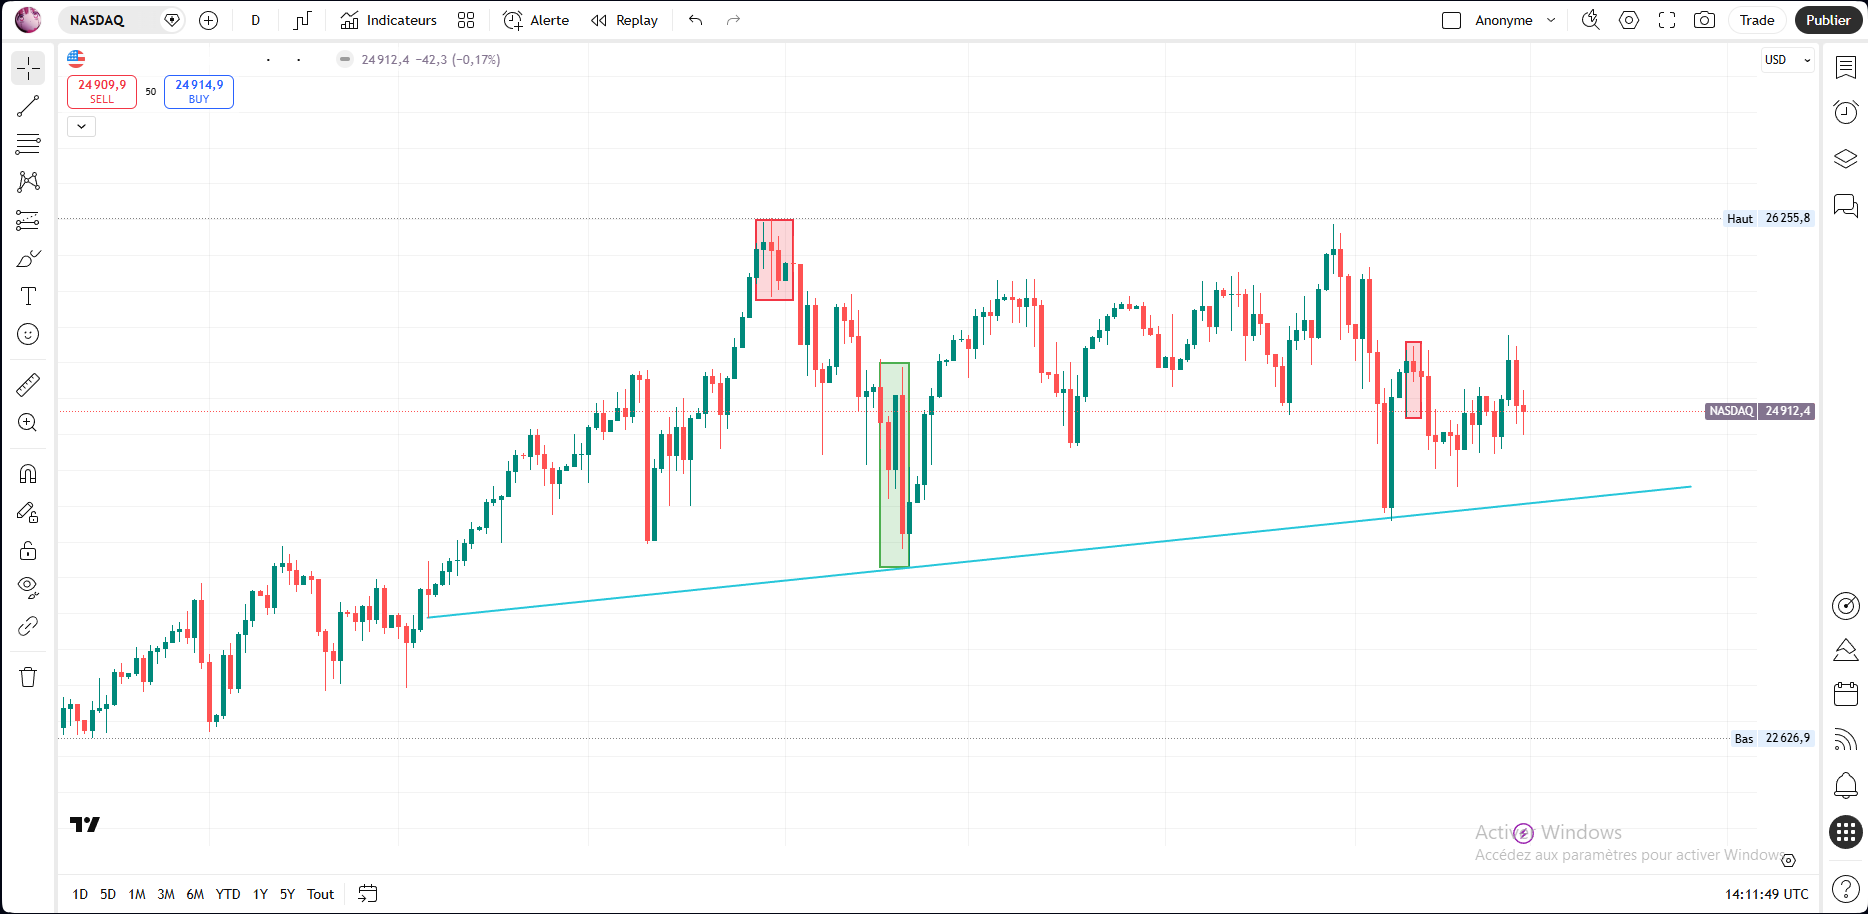Image resolution: width=1868 pixels, height=914 pixels.
Task: Select the Fibonacci retracement tool
Action: pos(28,144)
